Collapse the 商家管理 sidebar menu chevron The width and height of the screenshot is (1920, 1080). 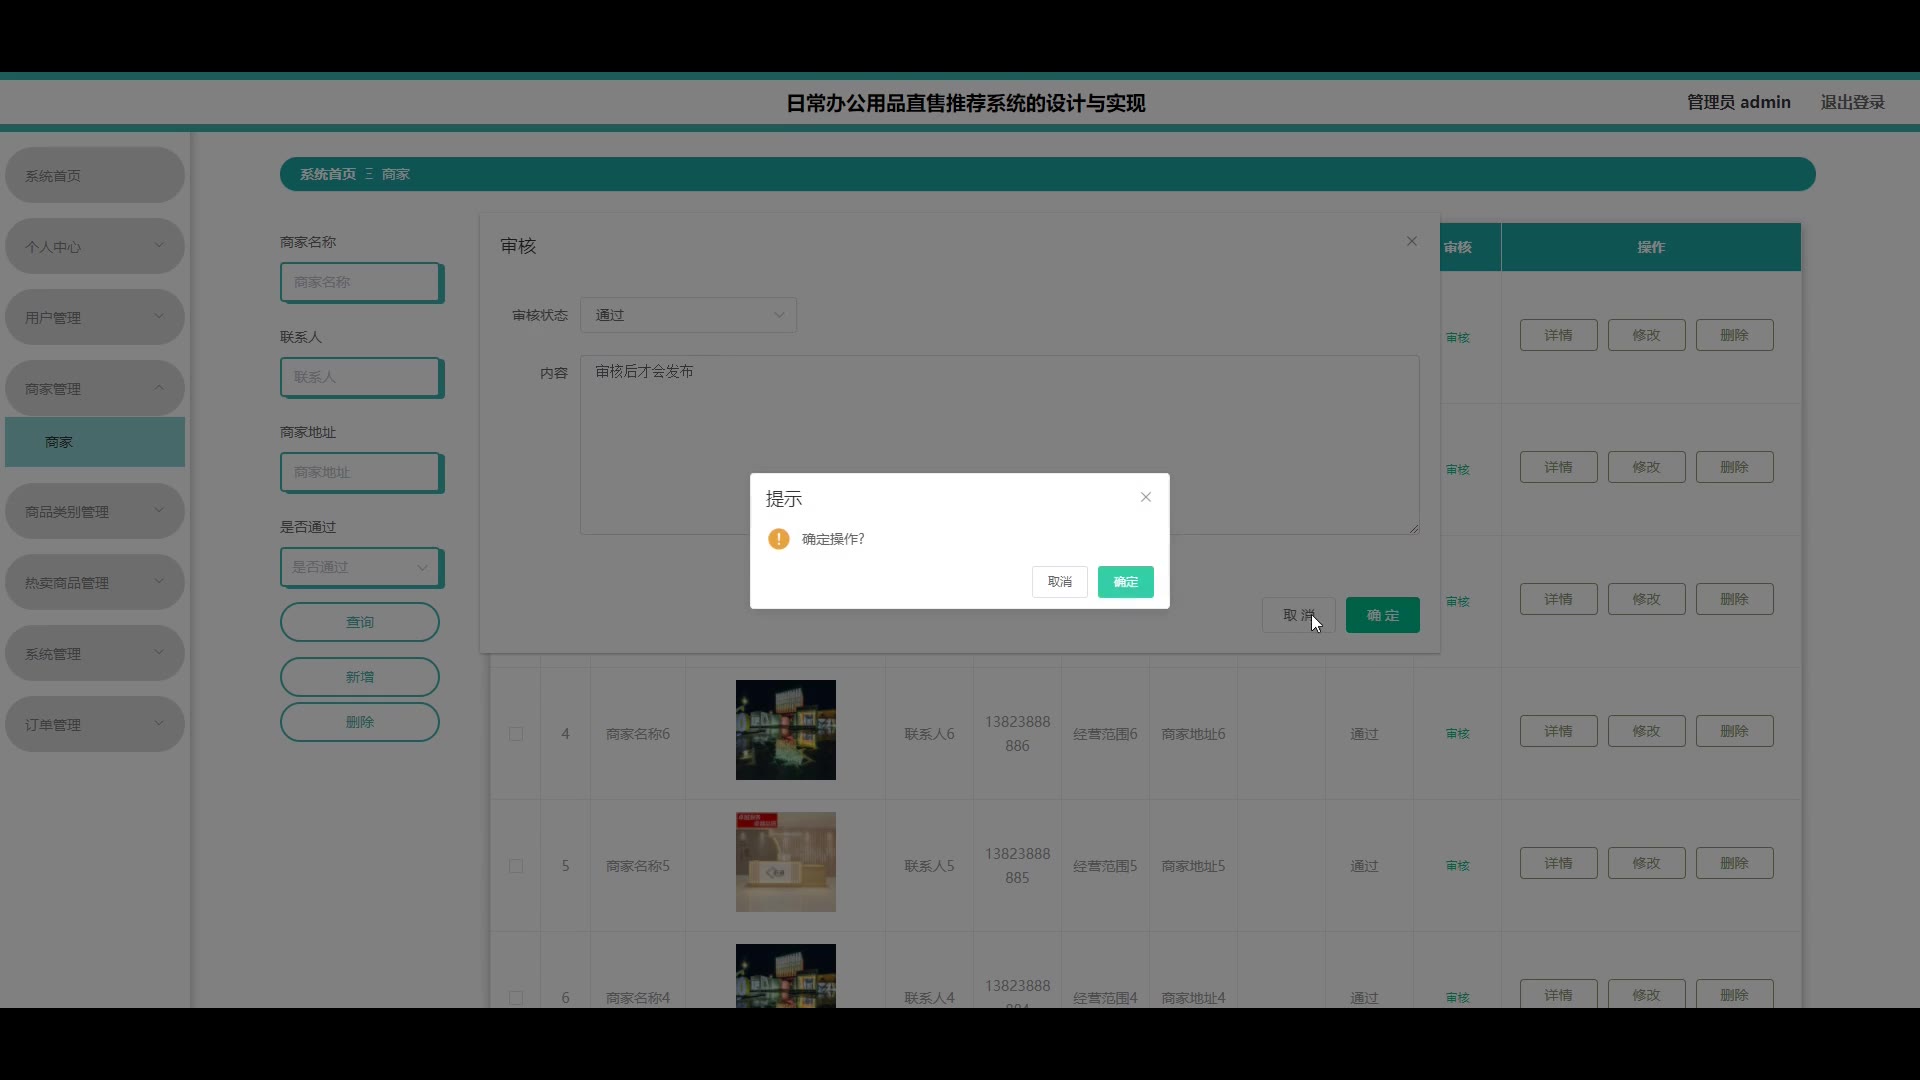(x=159, y=388)
